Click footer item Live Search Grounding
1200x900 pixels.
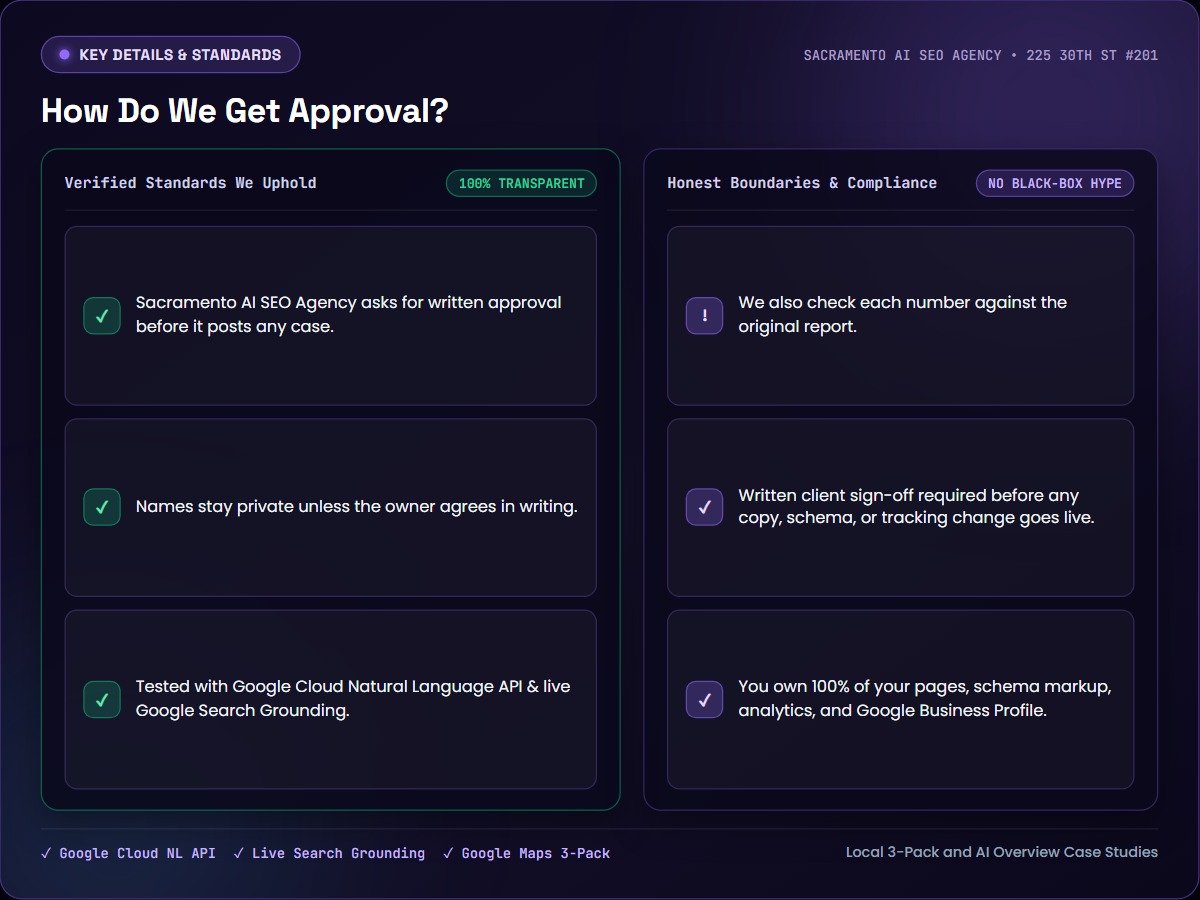point(329,853)
